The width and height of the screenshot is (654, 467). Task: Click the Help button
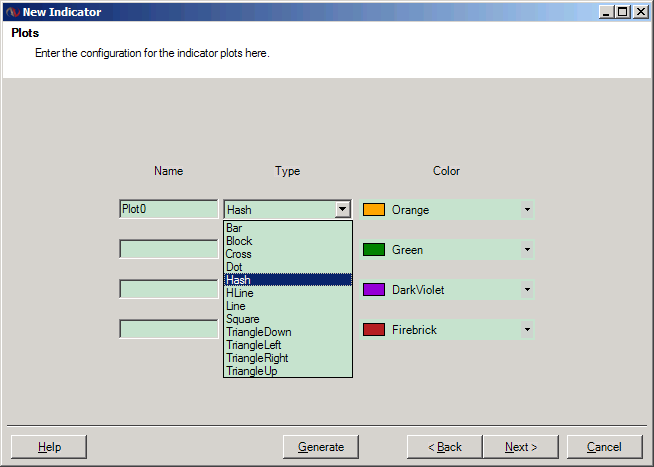click(49, 447)
